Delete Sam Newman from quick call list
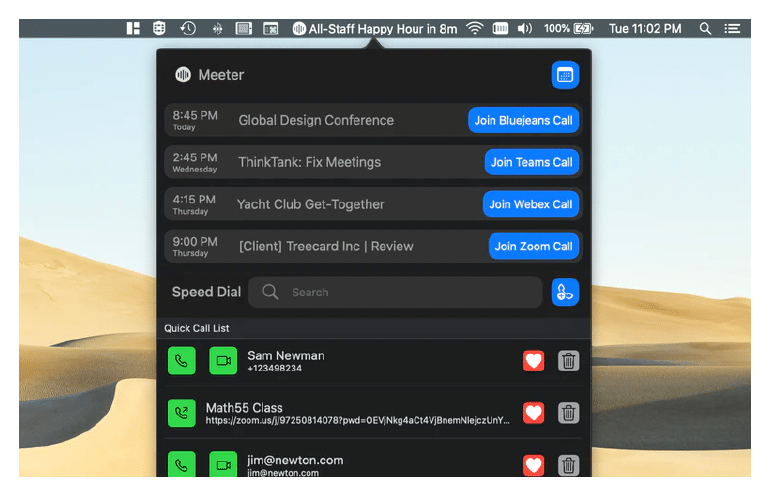 point(568,361)
